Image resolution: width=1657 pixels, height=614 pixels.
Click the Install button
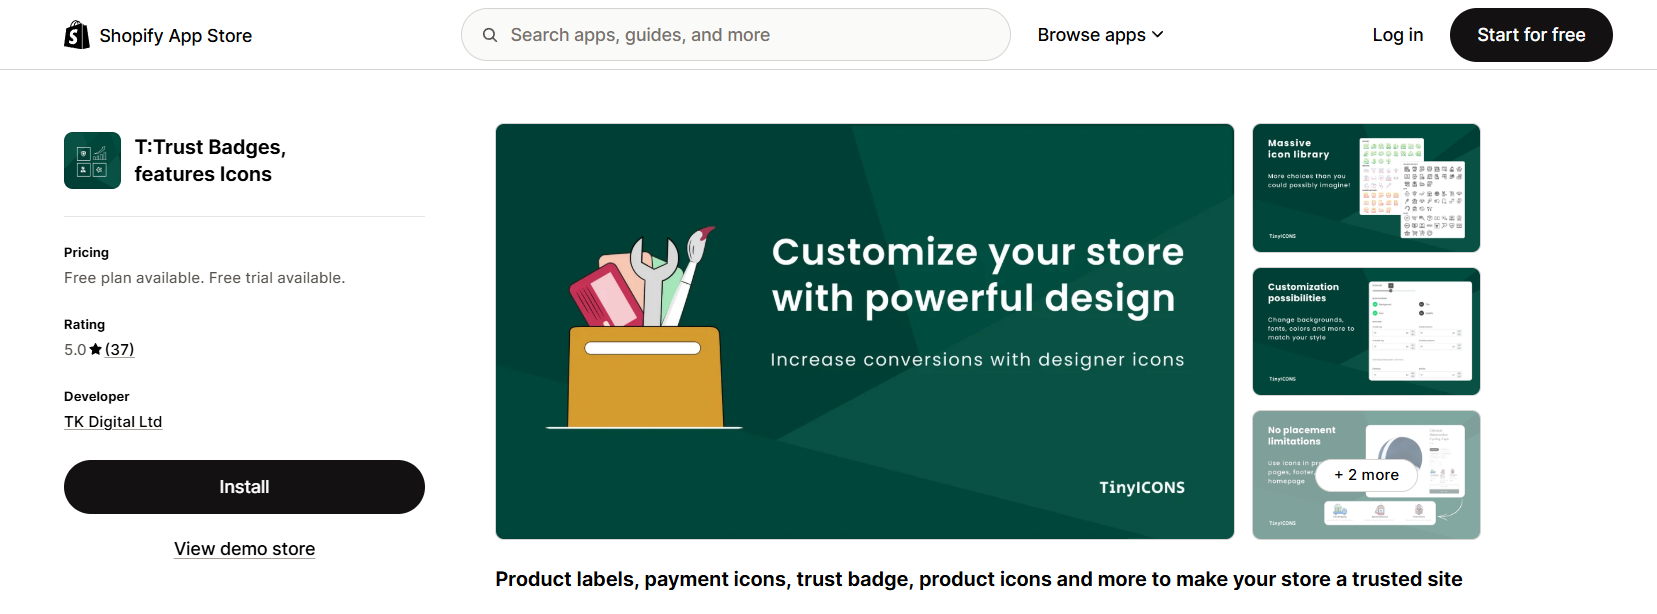244,487
